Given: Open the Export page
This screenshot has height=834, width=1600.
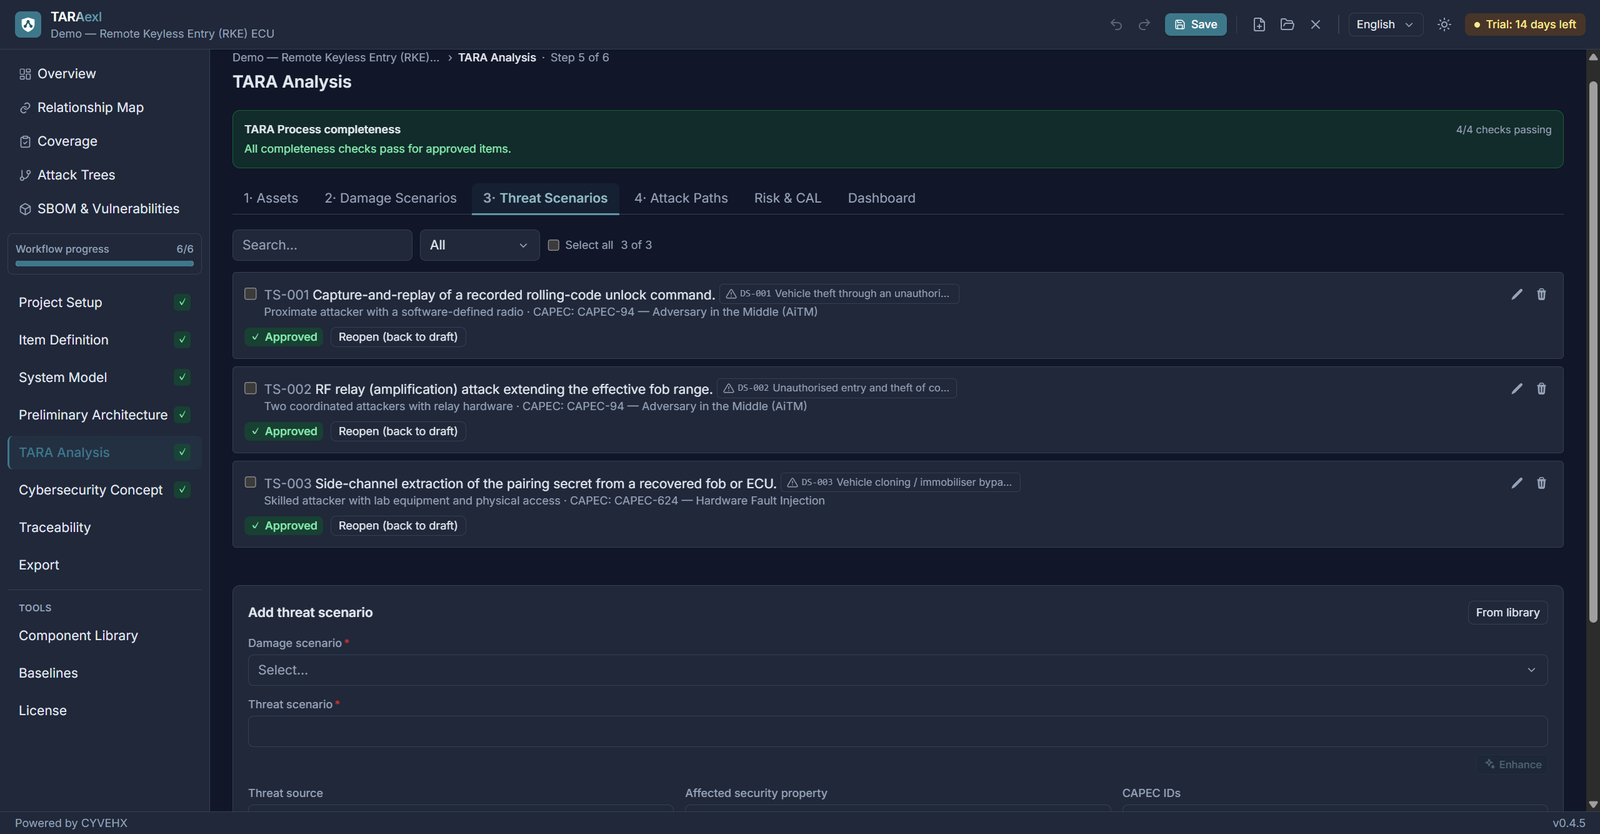Looking at the screenshot, I should tap(104, 565).
